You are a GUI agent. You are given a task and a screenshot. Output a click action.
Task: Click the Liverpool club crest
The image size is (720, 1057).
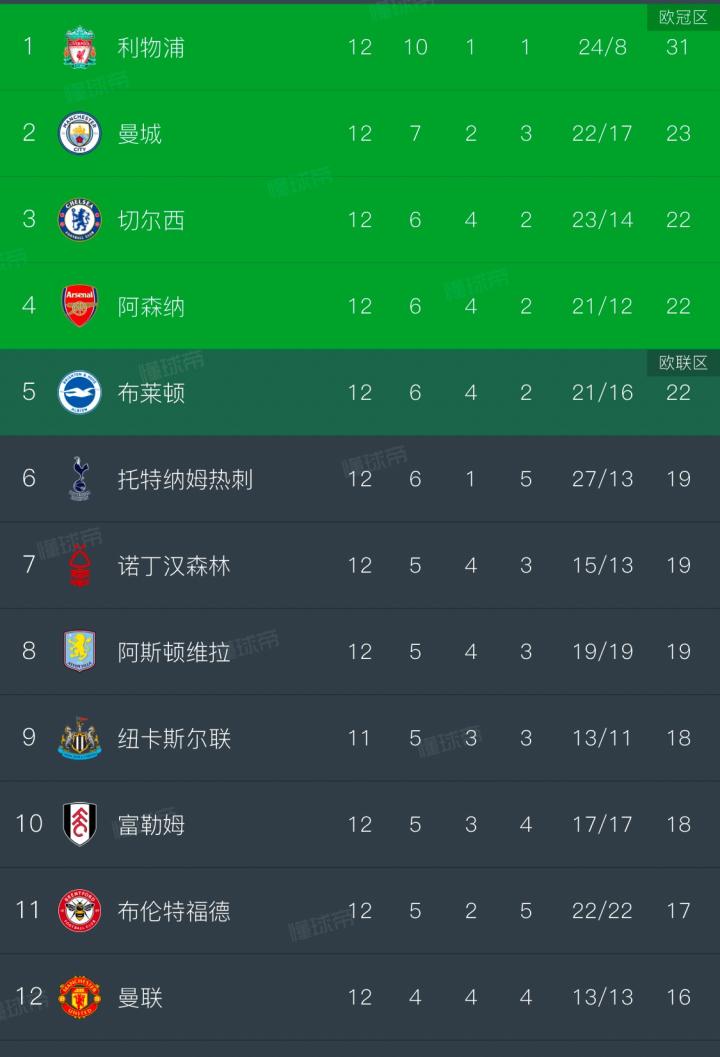tap(79, 48)
